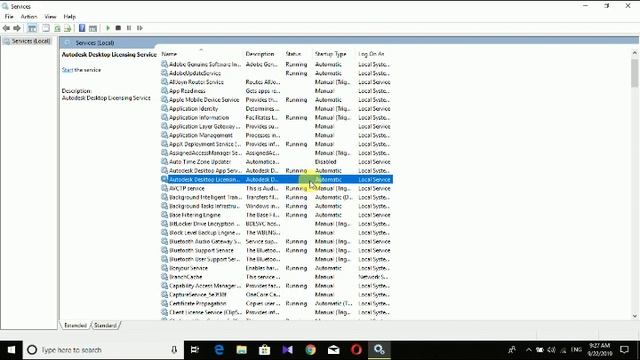Viewport: 640px width, 360px height.
Task: Select the Base Filtering Engine service
Action: [x=276, y=215]
